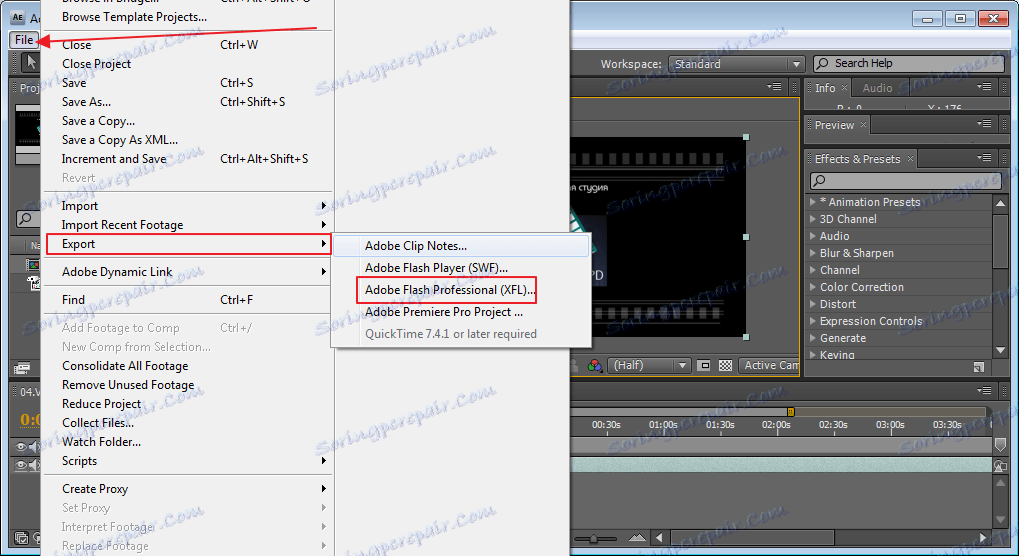1019x556 pixels.
Task: Click the timeline zoom-in mountains icon
Action: [638, 538]
